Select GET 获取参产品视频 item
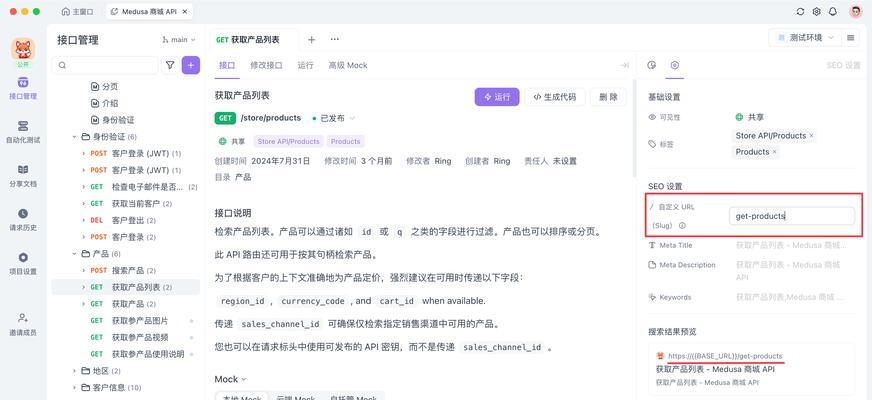Screen dimensions: 872x400 (126, 337)
